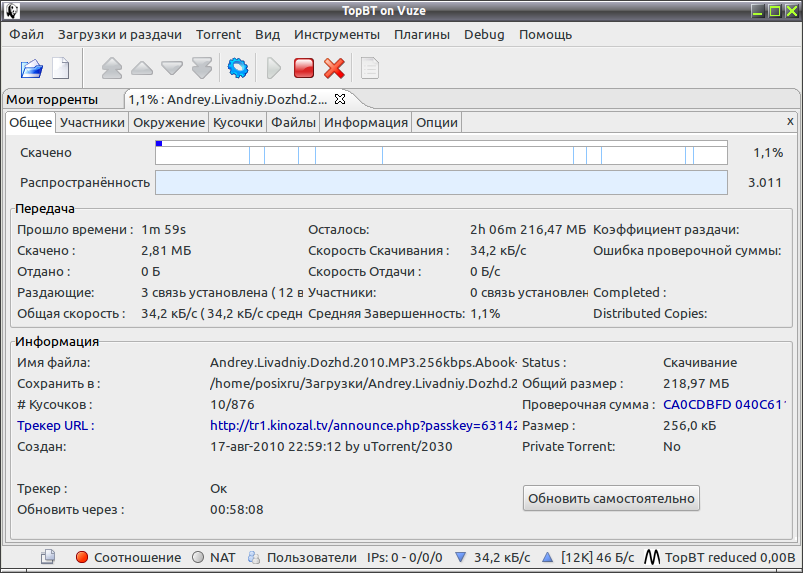
Task: Click the Скачено pieces progress bar
Action: click(x=441, y=152)
